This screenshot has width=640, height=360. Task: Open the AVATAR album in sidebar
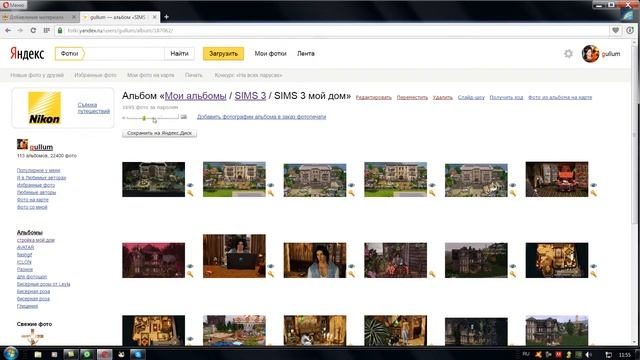click(x=25, y=247)
